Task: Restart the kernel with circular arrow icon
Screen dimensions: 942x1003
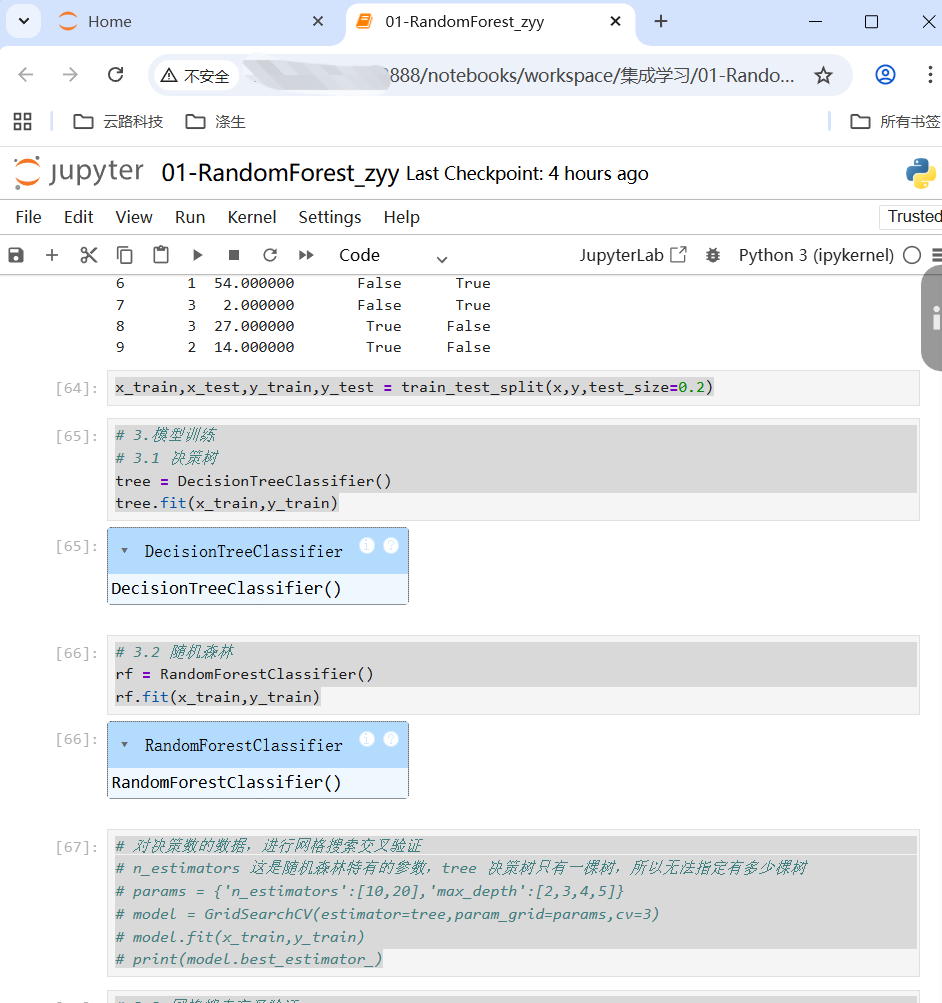Action: (270, 255)
